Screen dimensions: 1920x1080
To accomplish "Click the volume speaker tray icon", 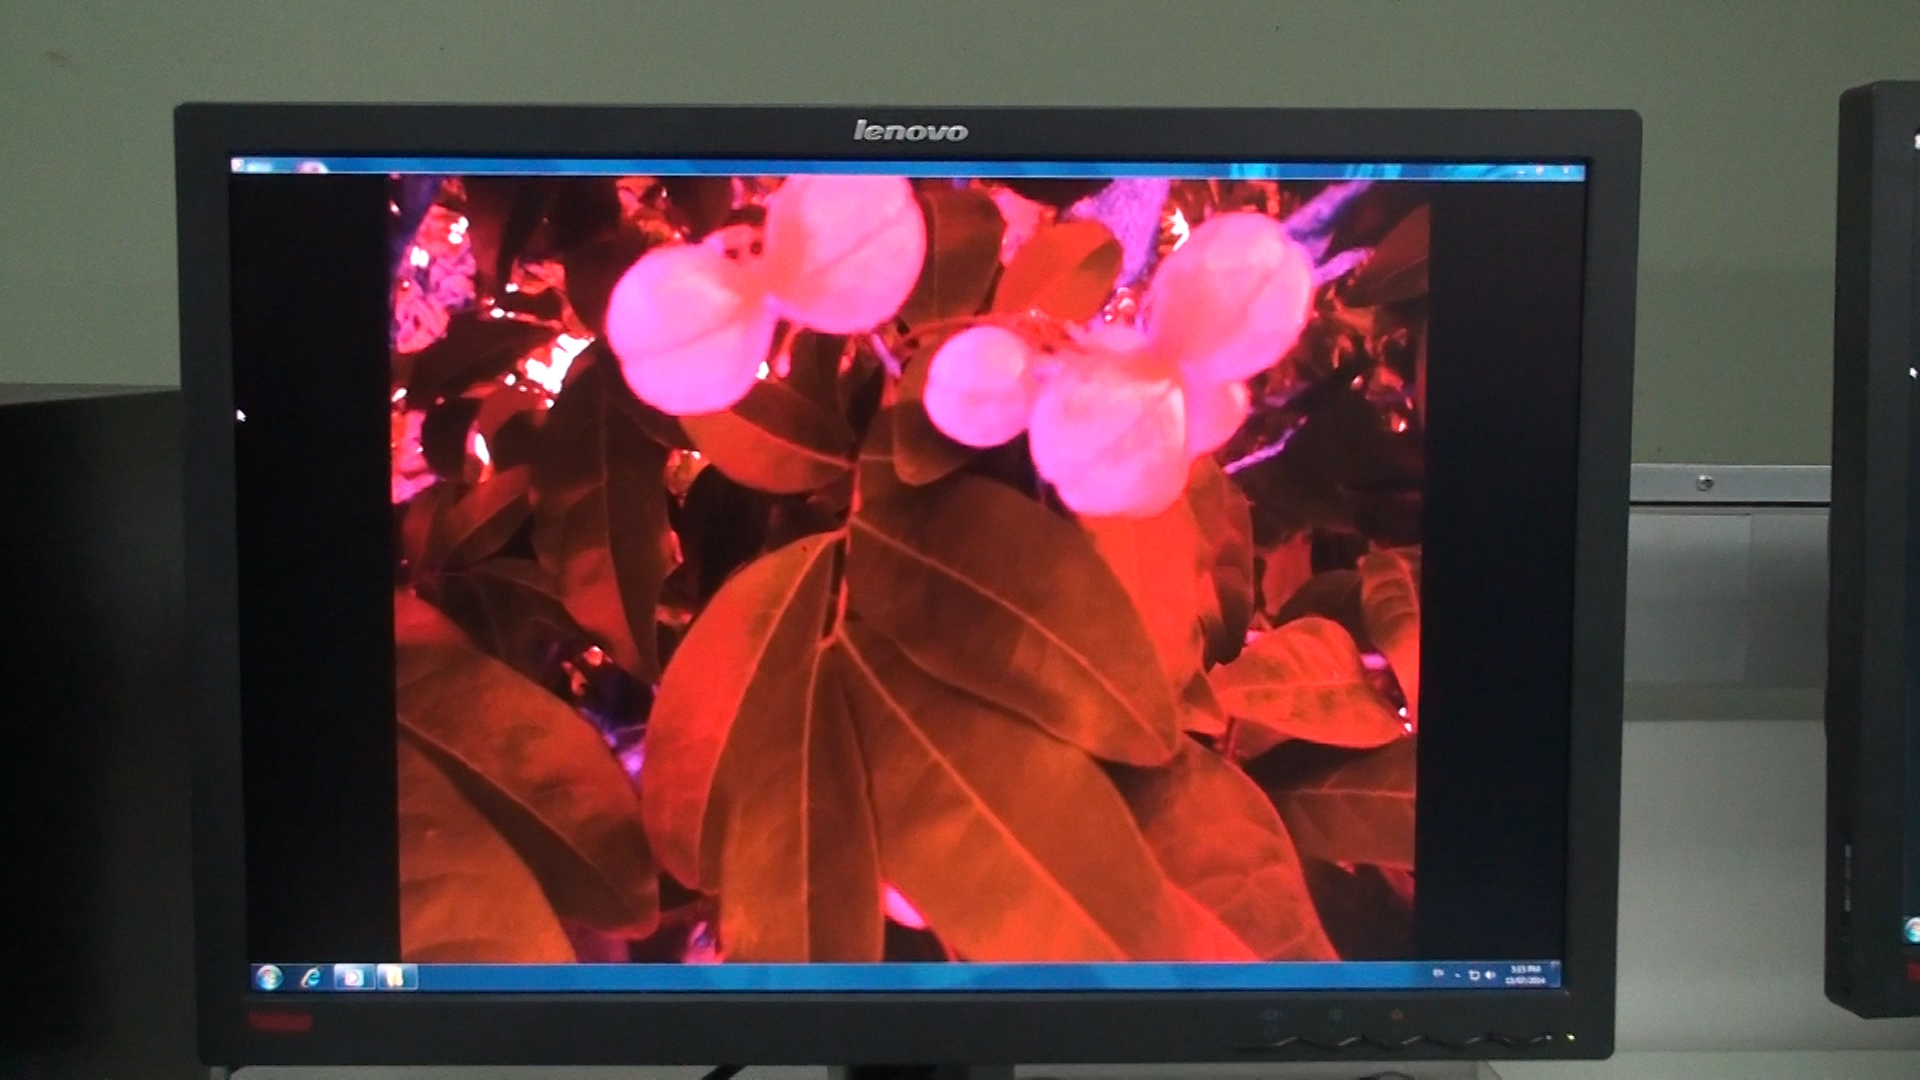I will click(x=1489, y=975).
